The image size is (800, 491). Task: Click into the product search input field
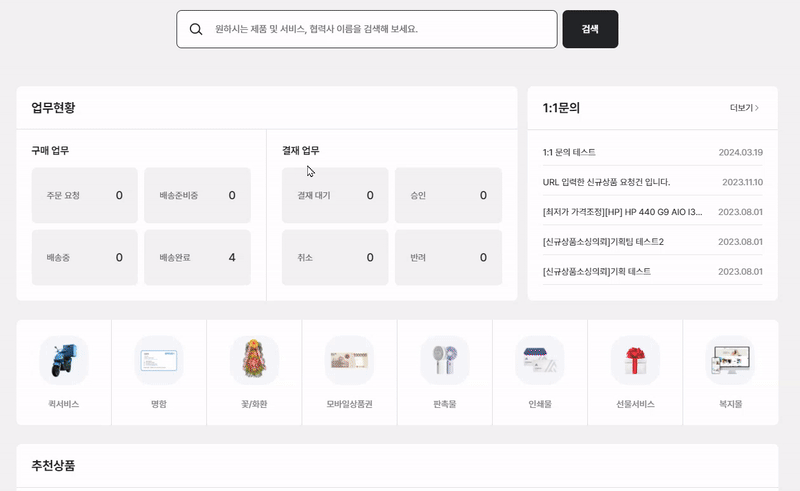(x=380, y=29)
